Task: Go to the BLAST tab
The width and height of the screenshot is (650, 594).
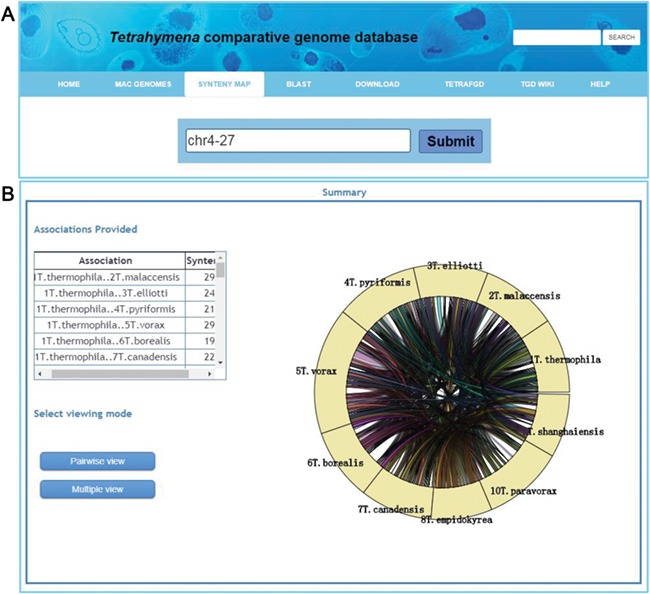Action: [298, 84]
